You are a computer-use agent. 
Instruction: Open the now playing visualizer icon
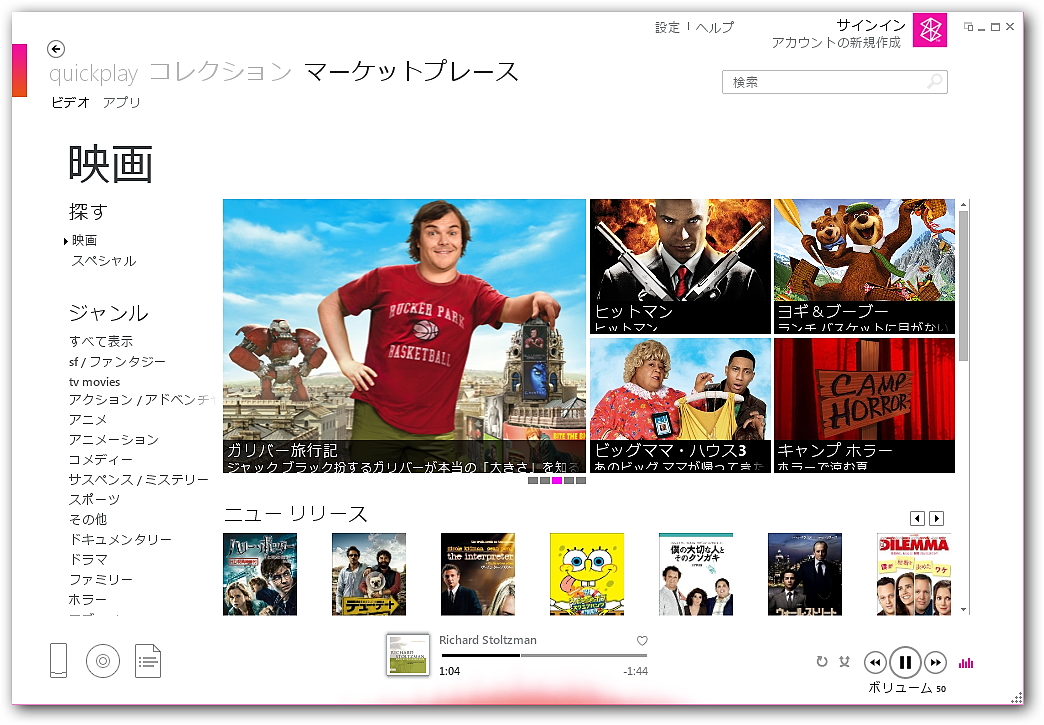(x=965, y=662)
